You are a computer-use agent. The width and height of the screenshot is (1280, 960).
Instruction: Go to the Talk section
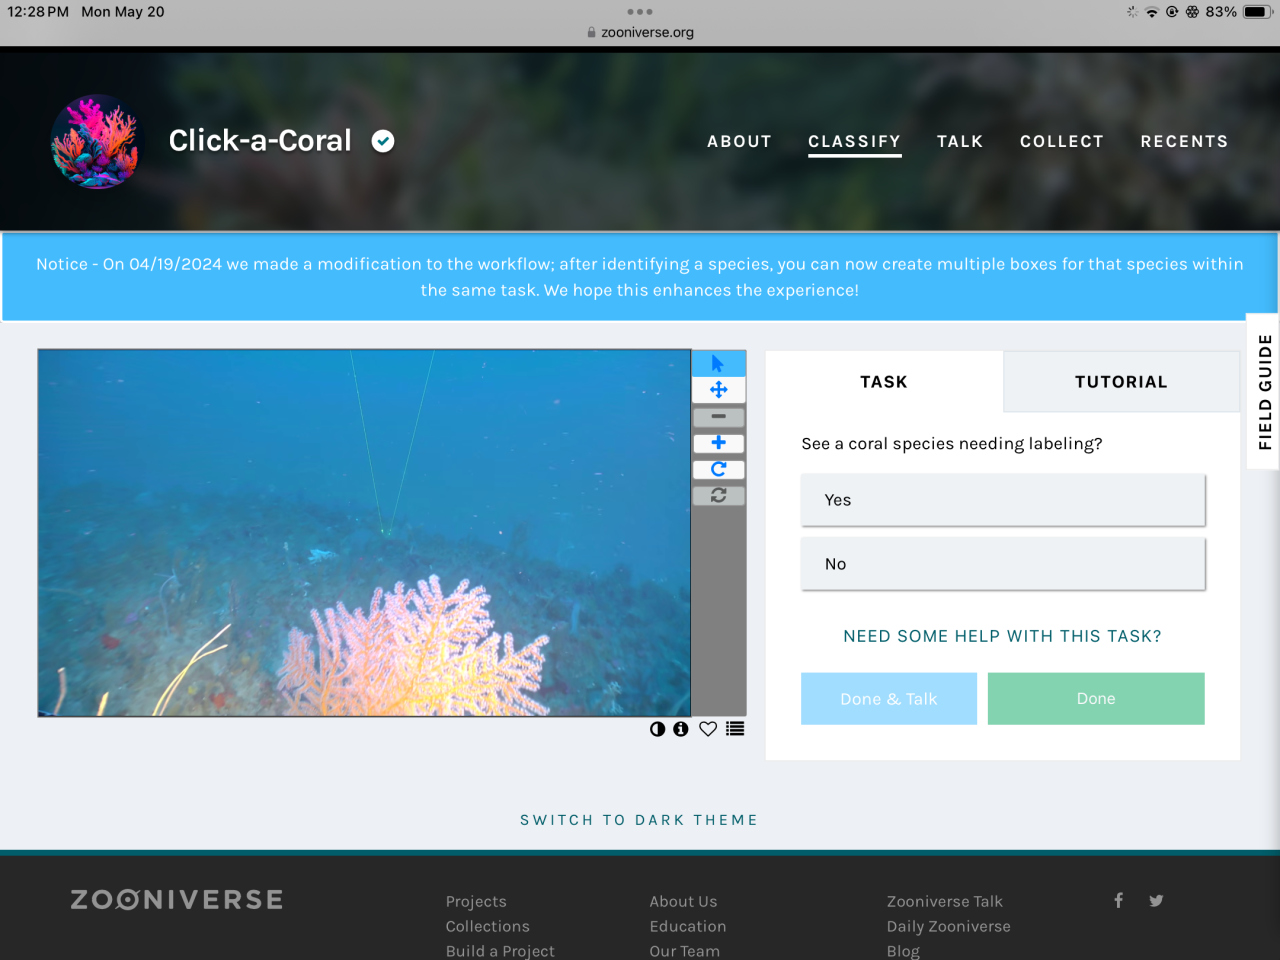(x=960, y=142)
